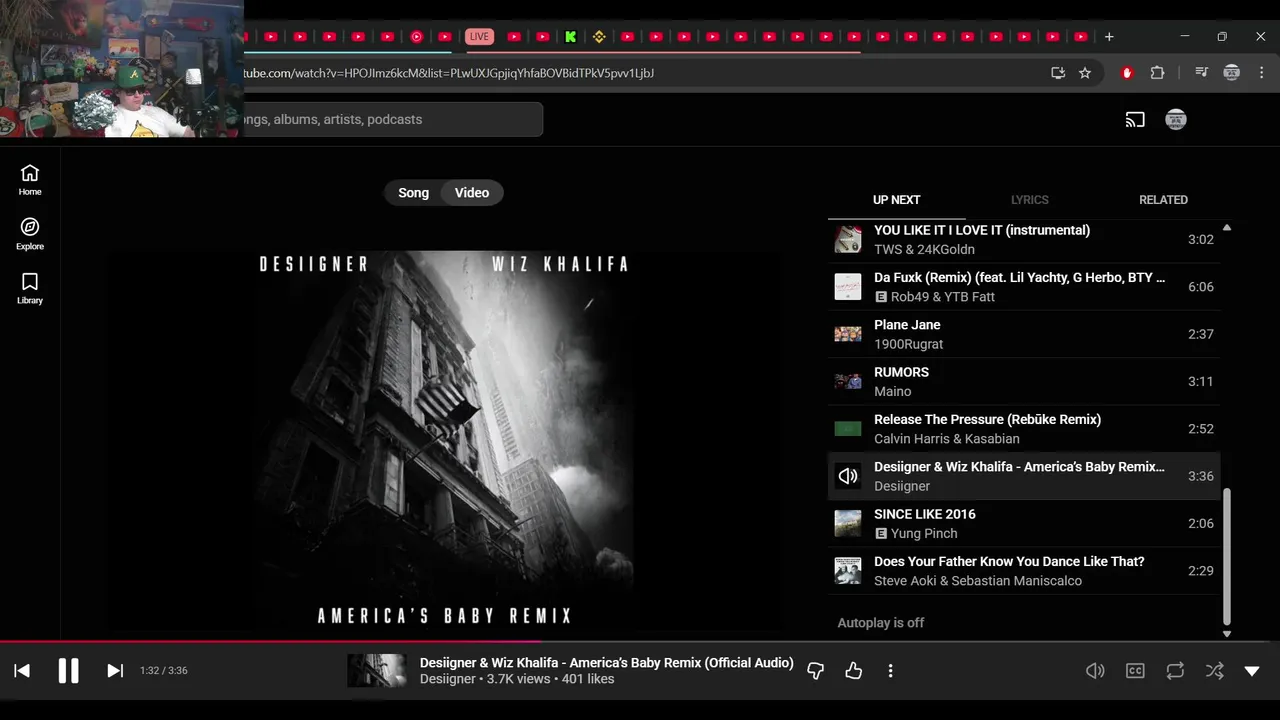1280x720 pixels.
Task: Open Desiigner artist link in player bar
Action: 447,679
